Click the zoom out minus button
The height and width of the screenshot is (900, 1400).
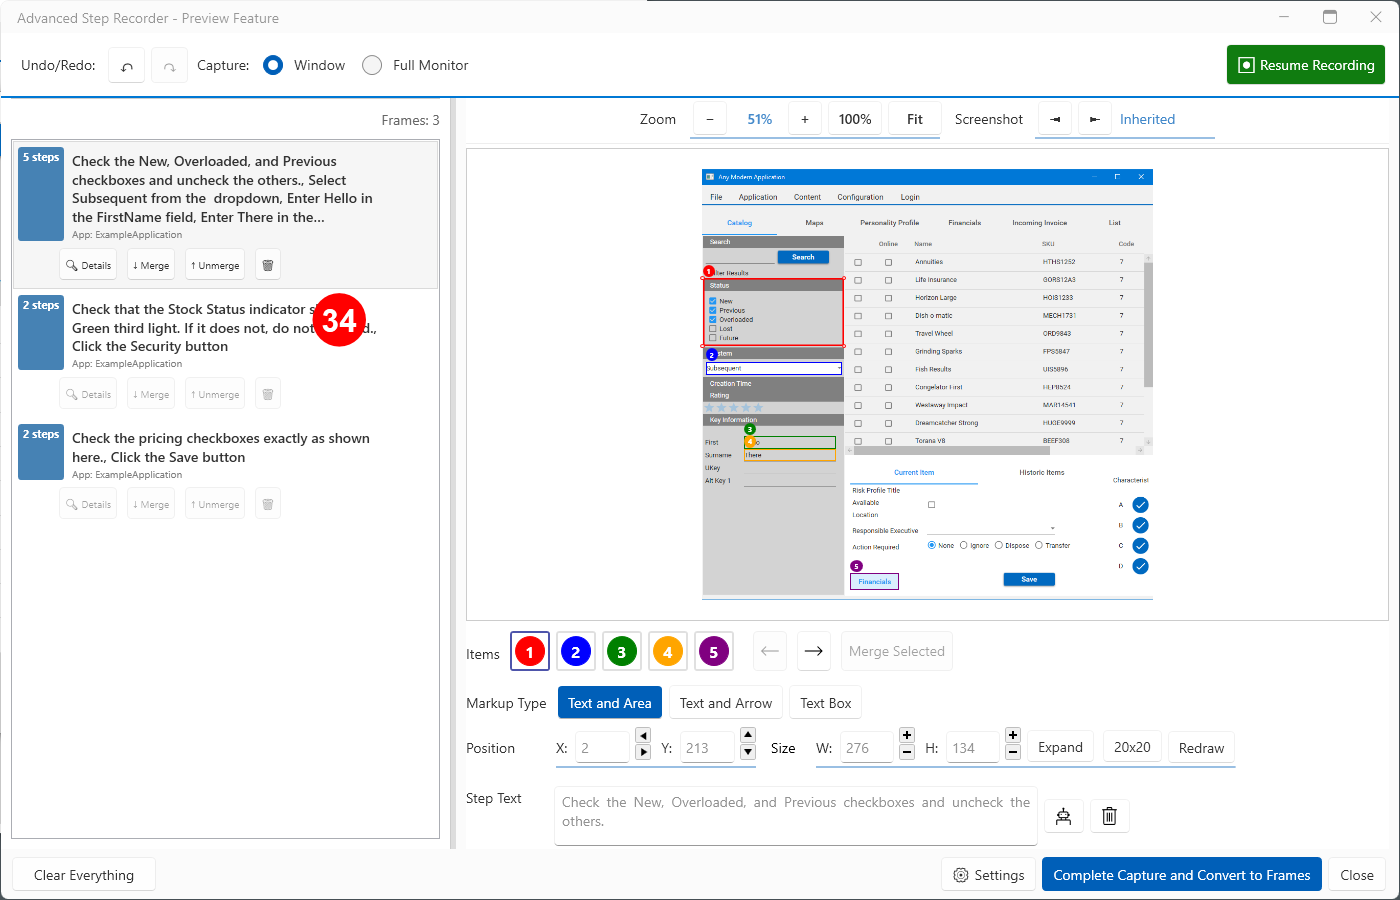tap(710, 119)
